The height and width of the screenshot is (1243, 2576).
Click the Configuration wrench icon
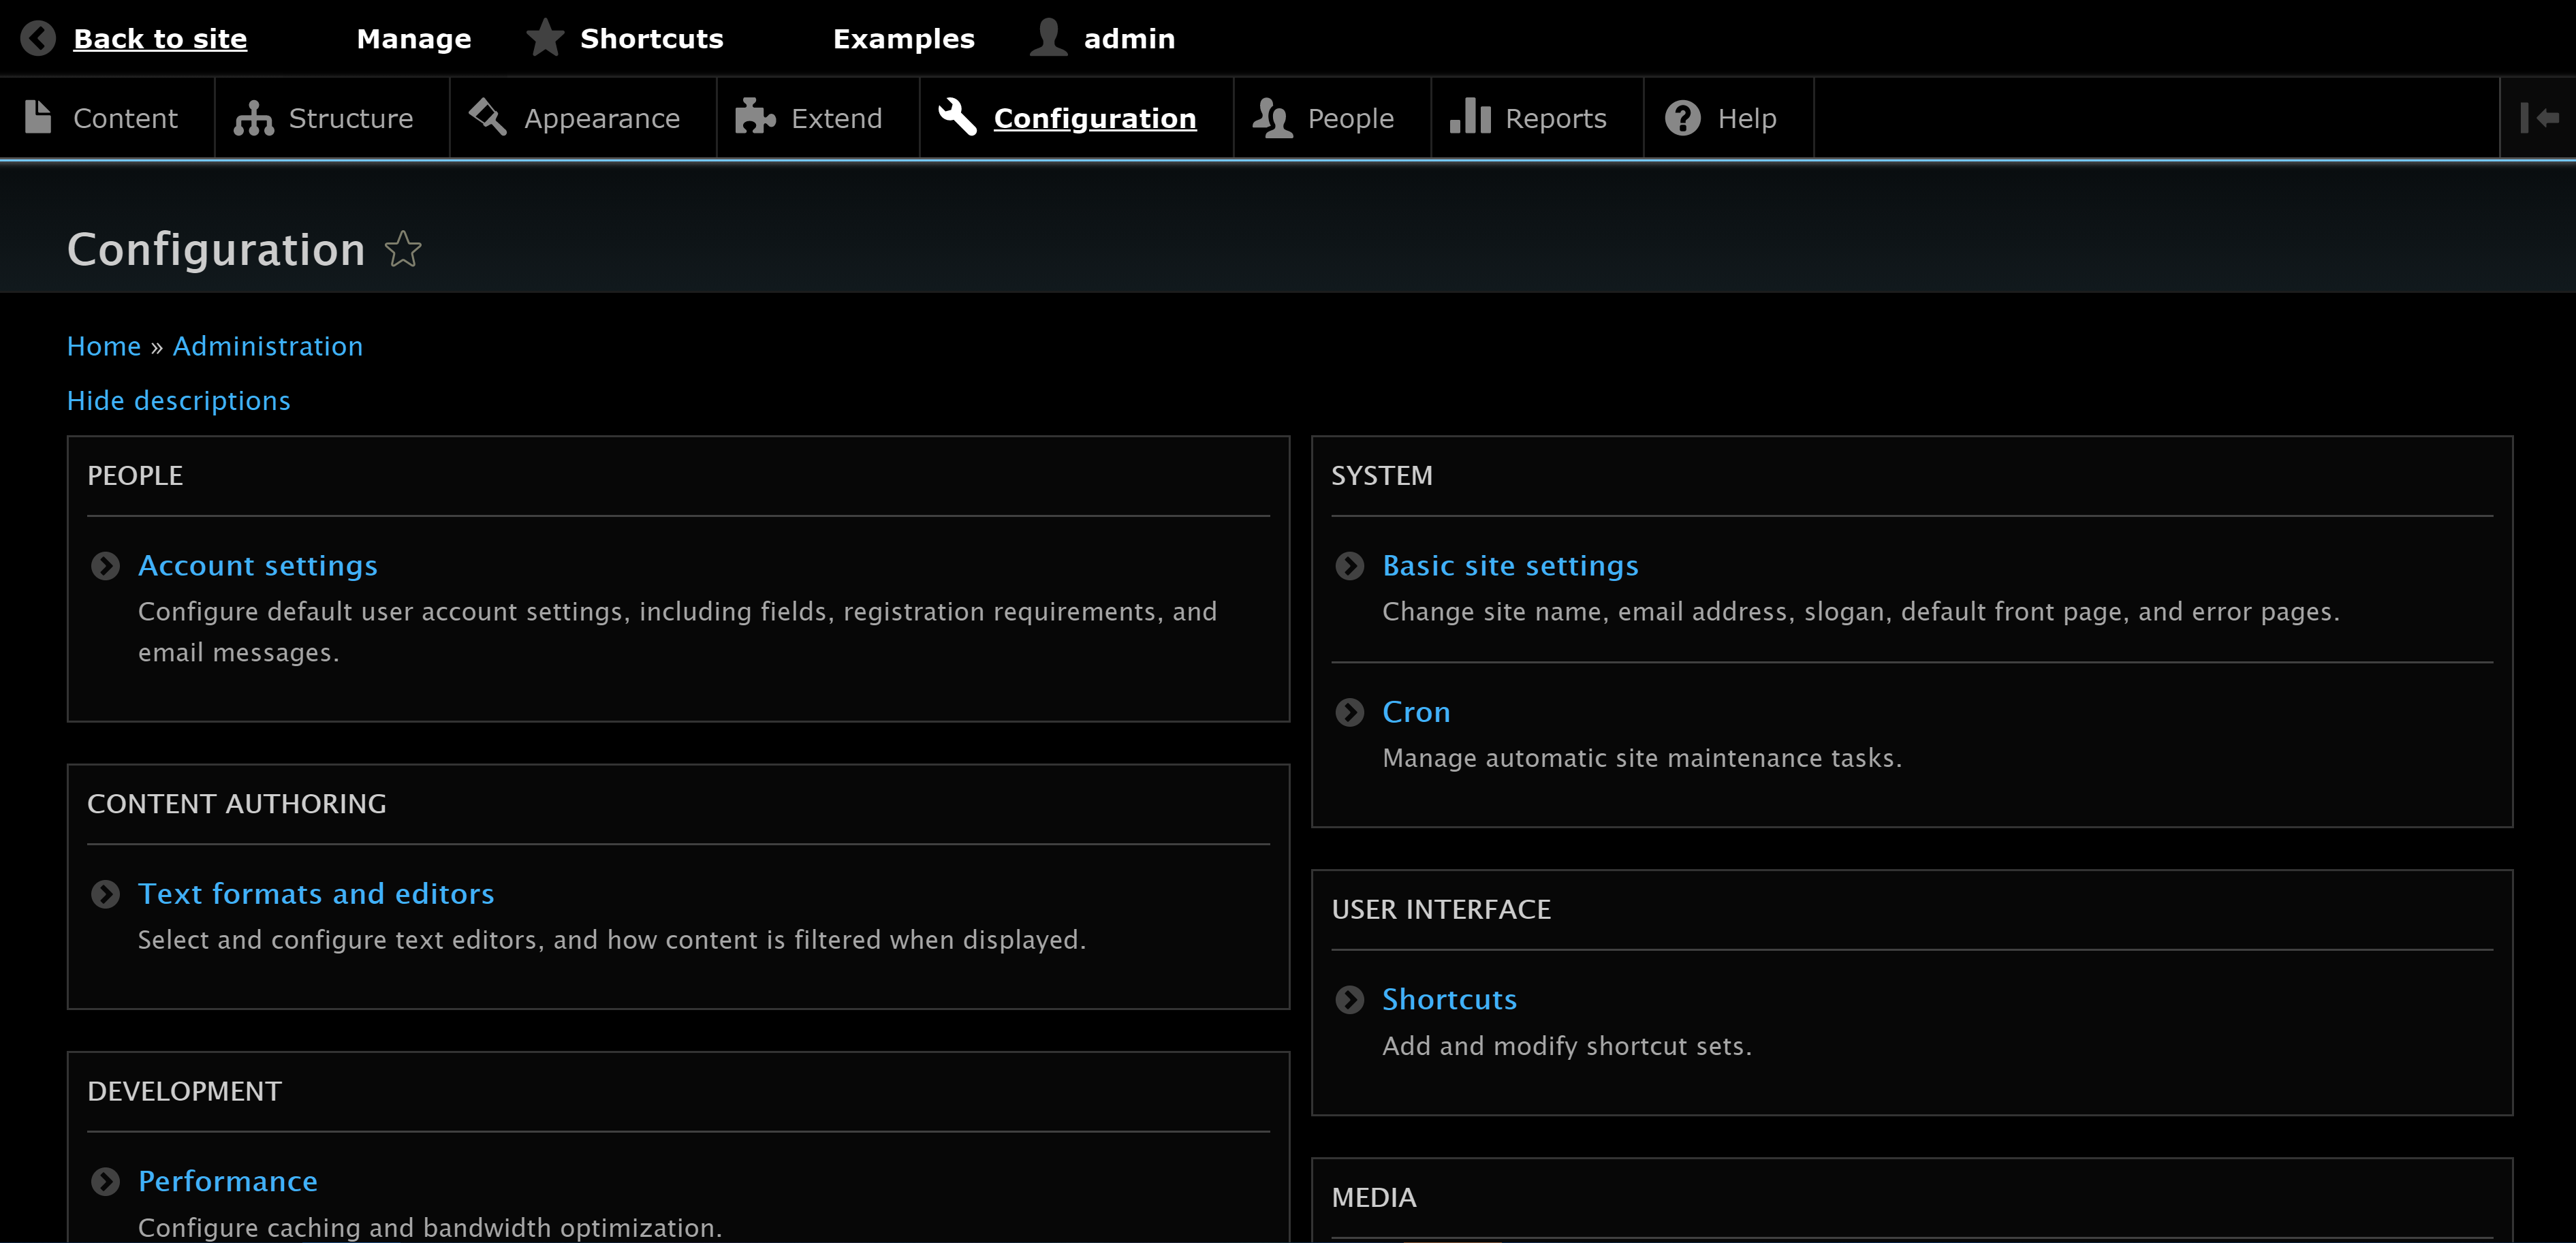(957, 117)
